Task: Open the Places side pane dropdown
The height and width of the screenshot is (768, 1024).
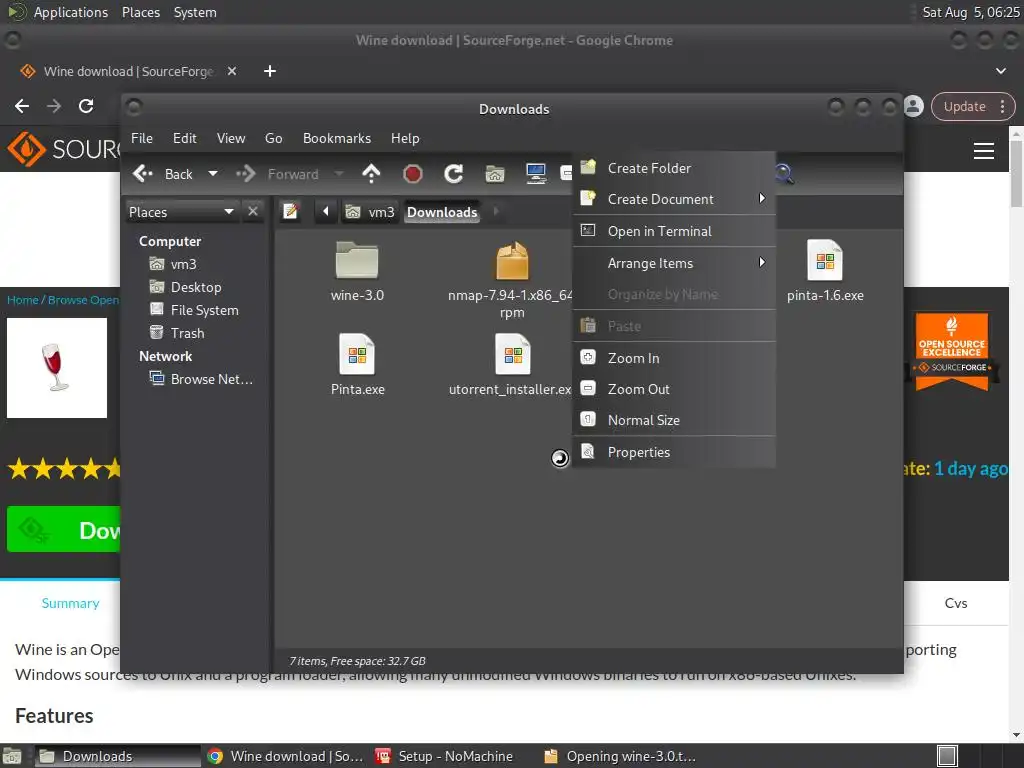Action: pyautogui.click(x=181, y=212)
